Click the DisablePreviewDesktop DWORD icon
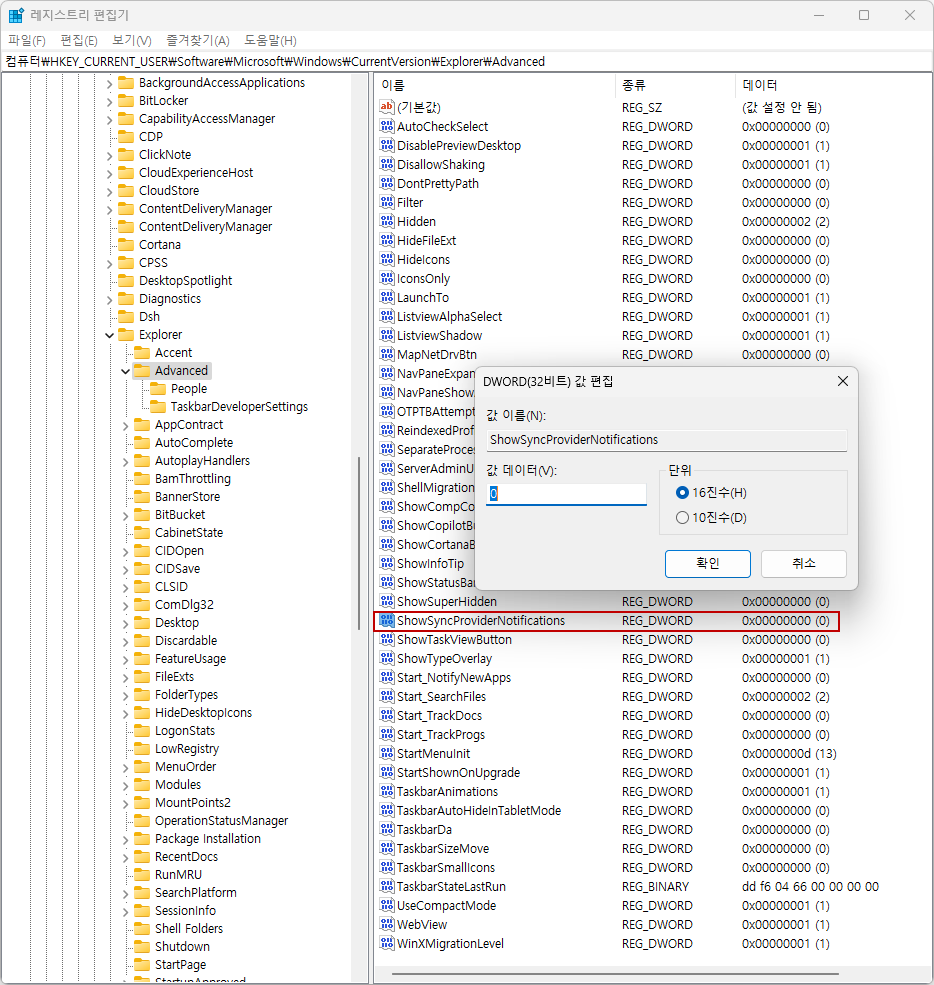Image resolution: width=934 pixels, height=985 pixels. [387, 145]
